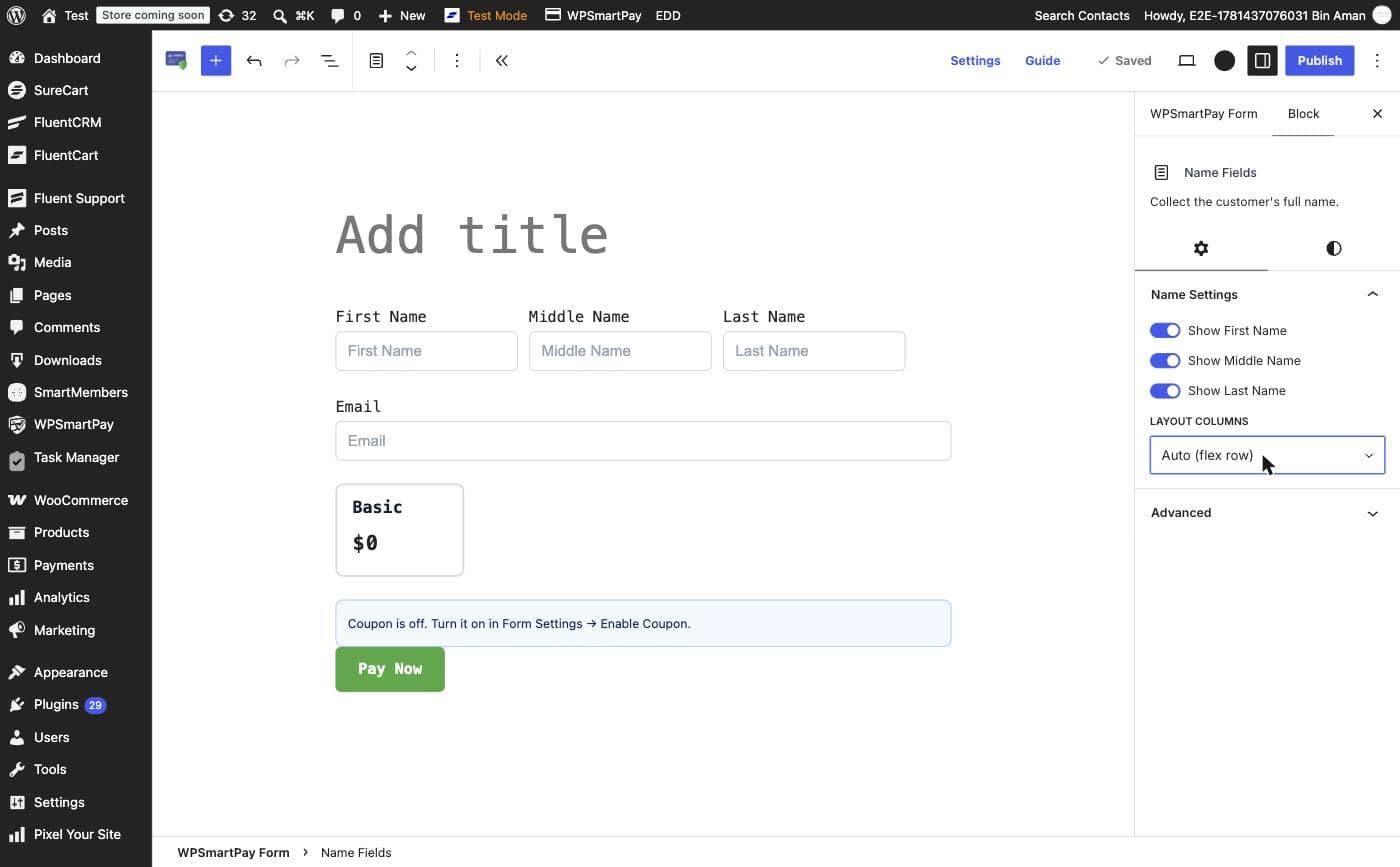Click the Pay Now button

pos(390,669)
